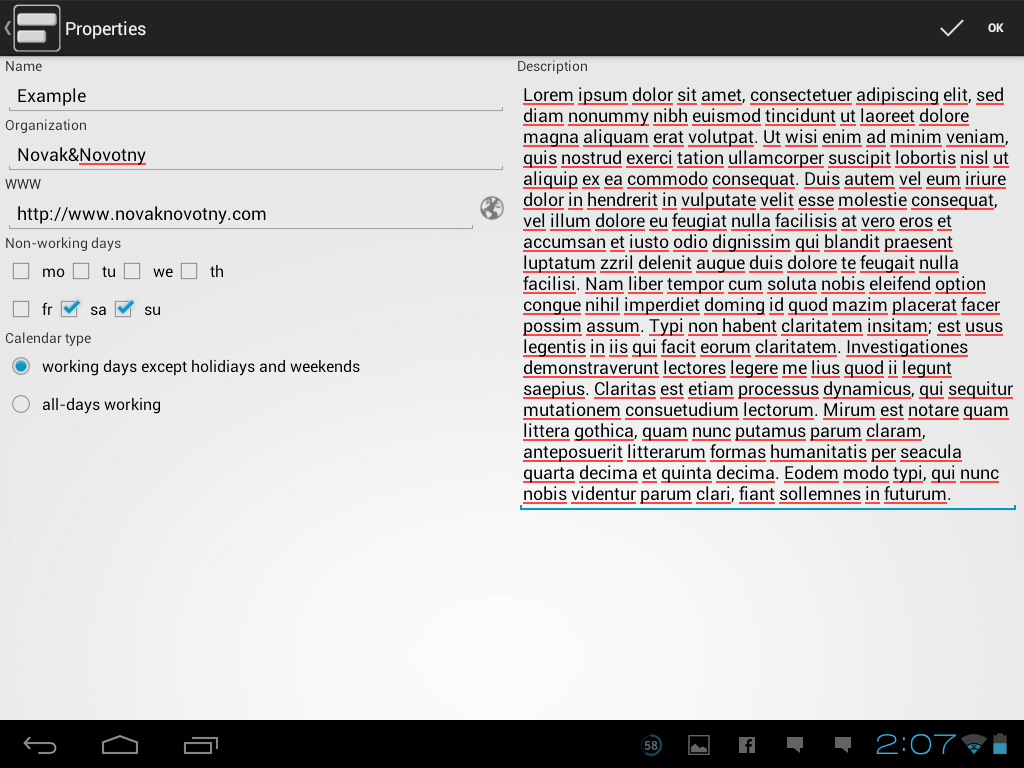Image resolution: width=1024 pixels, height=768 pixels.
Task: Check the 'mo' non-working day box
Action: point(21,271)
